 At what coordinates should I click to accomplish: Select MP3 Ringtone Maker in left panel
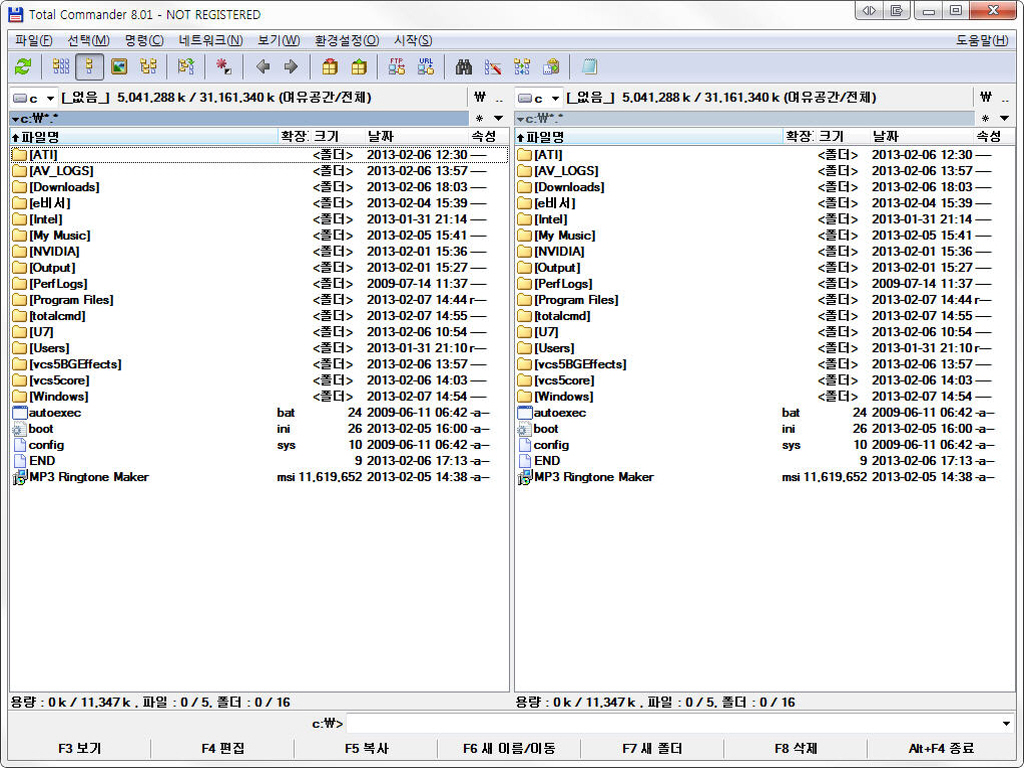259,477
